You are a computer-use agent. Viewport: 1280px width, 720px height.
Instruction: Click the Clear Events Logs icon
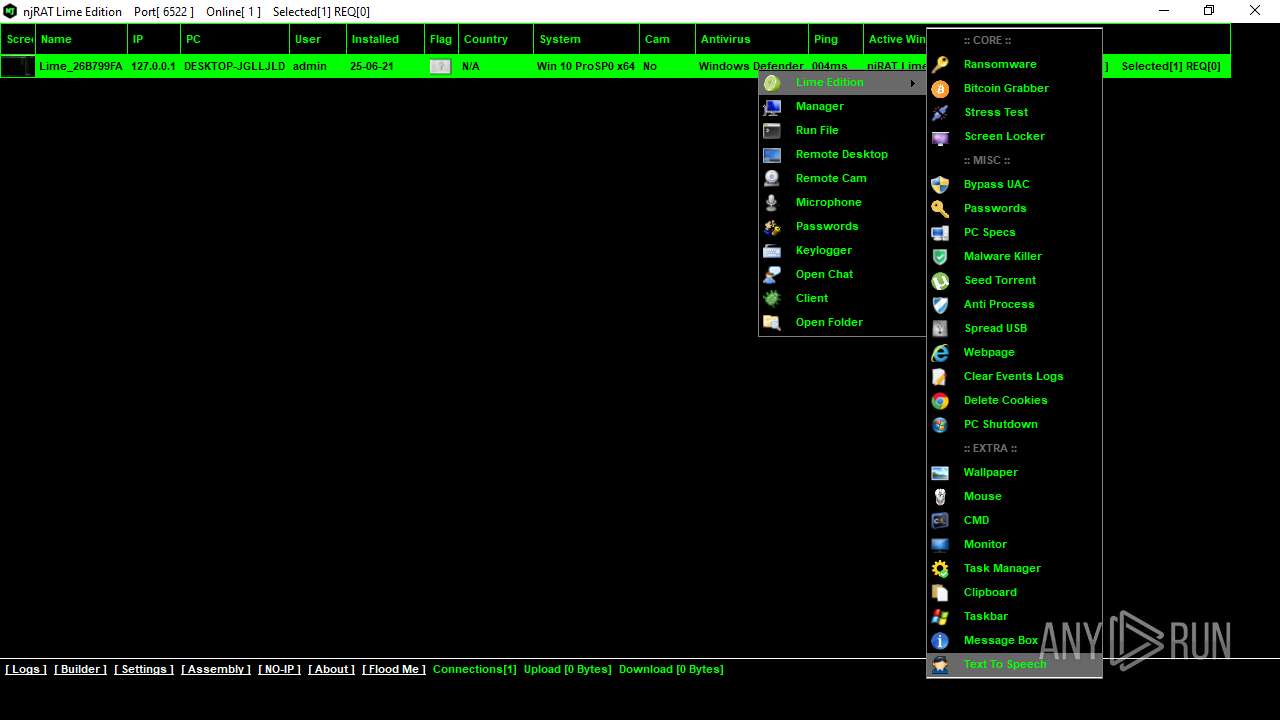(940, 376)
